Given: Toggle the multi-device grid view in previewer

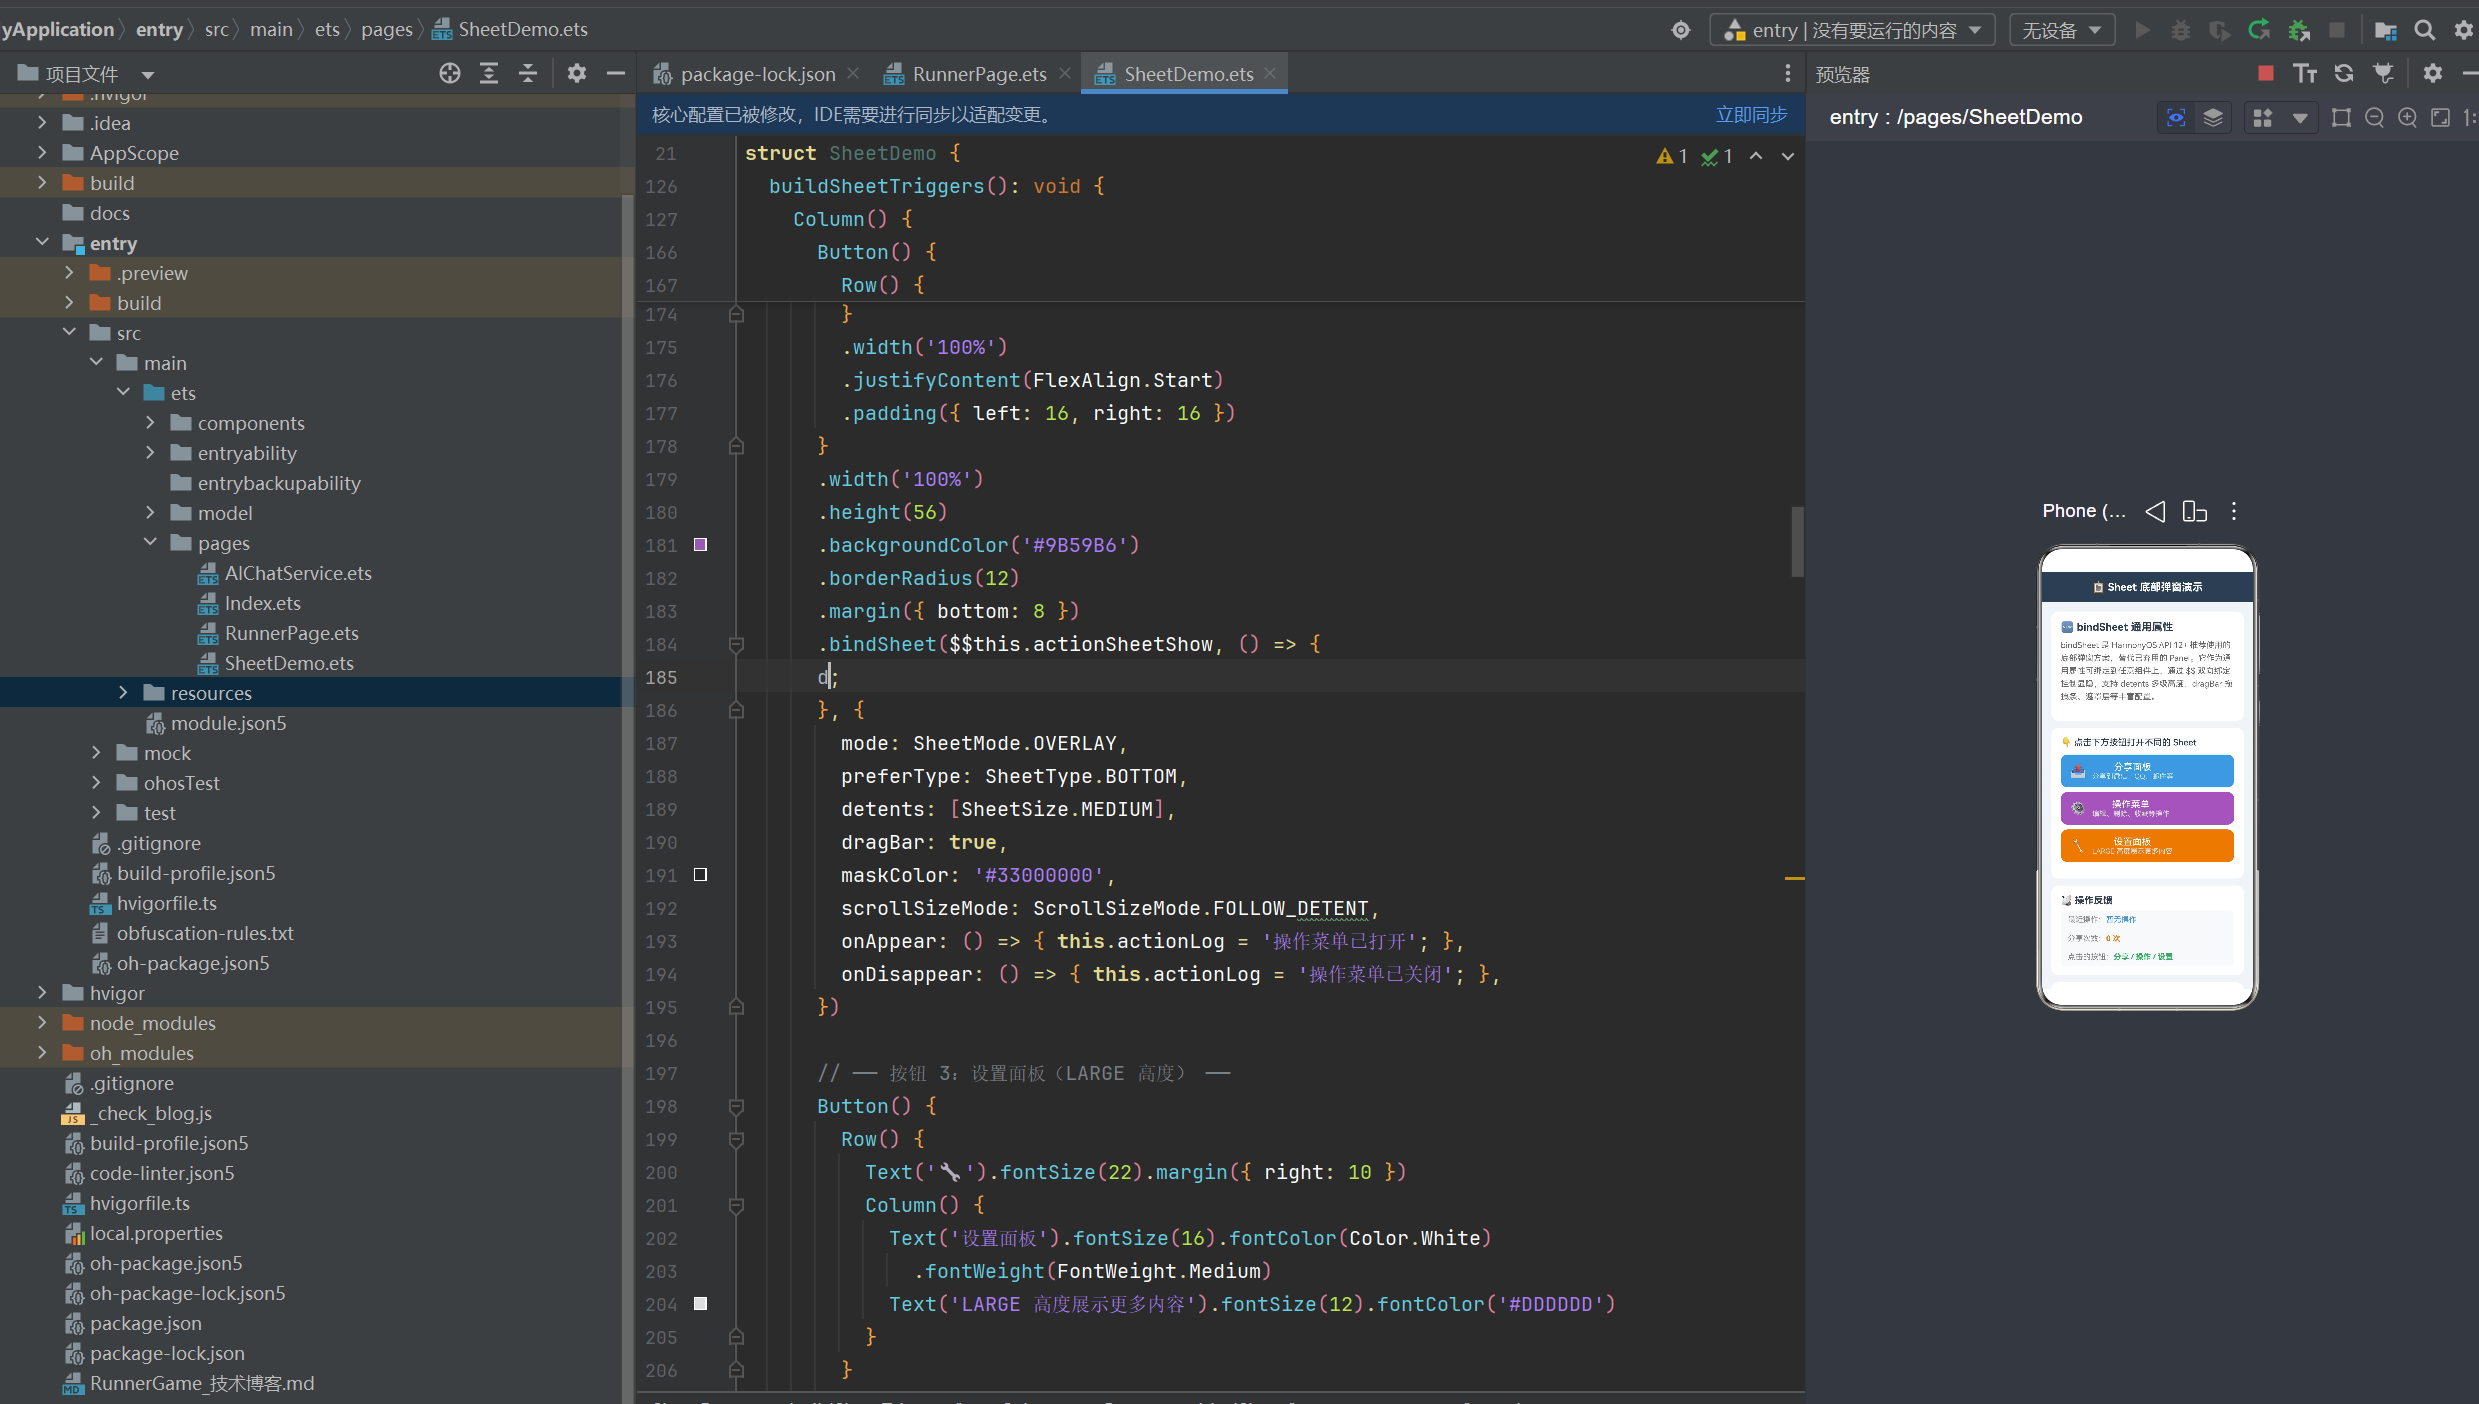Looking at the screenshot, I should pos(2263,118).
